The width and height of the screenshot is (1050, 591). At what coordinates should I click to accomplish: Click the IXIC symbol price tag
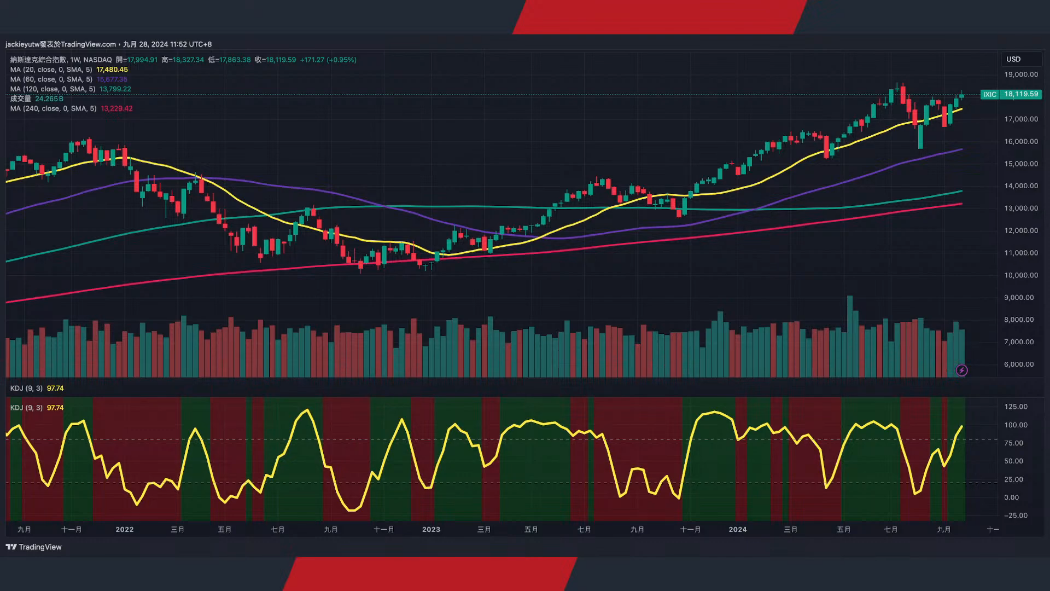coord(989,94)
